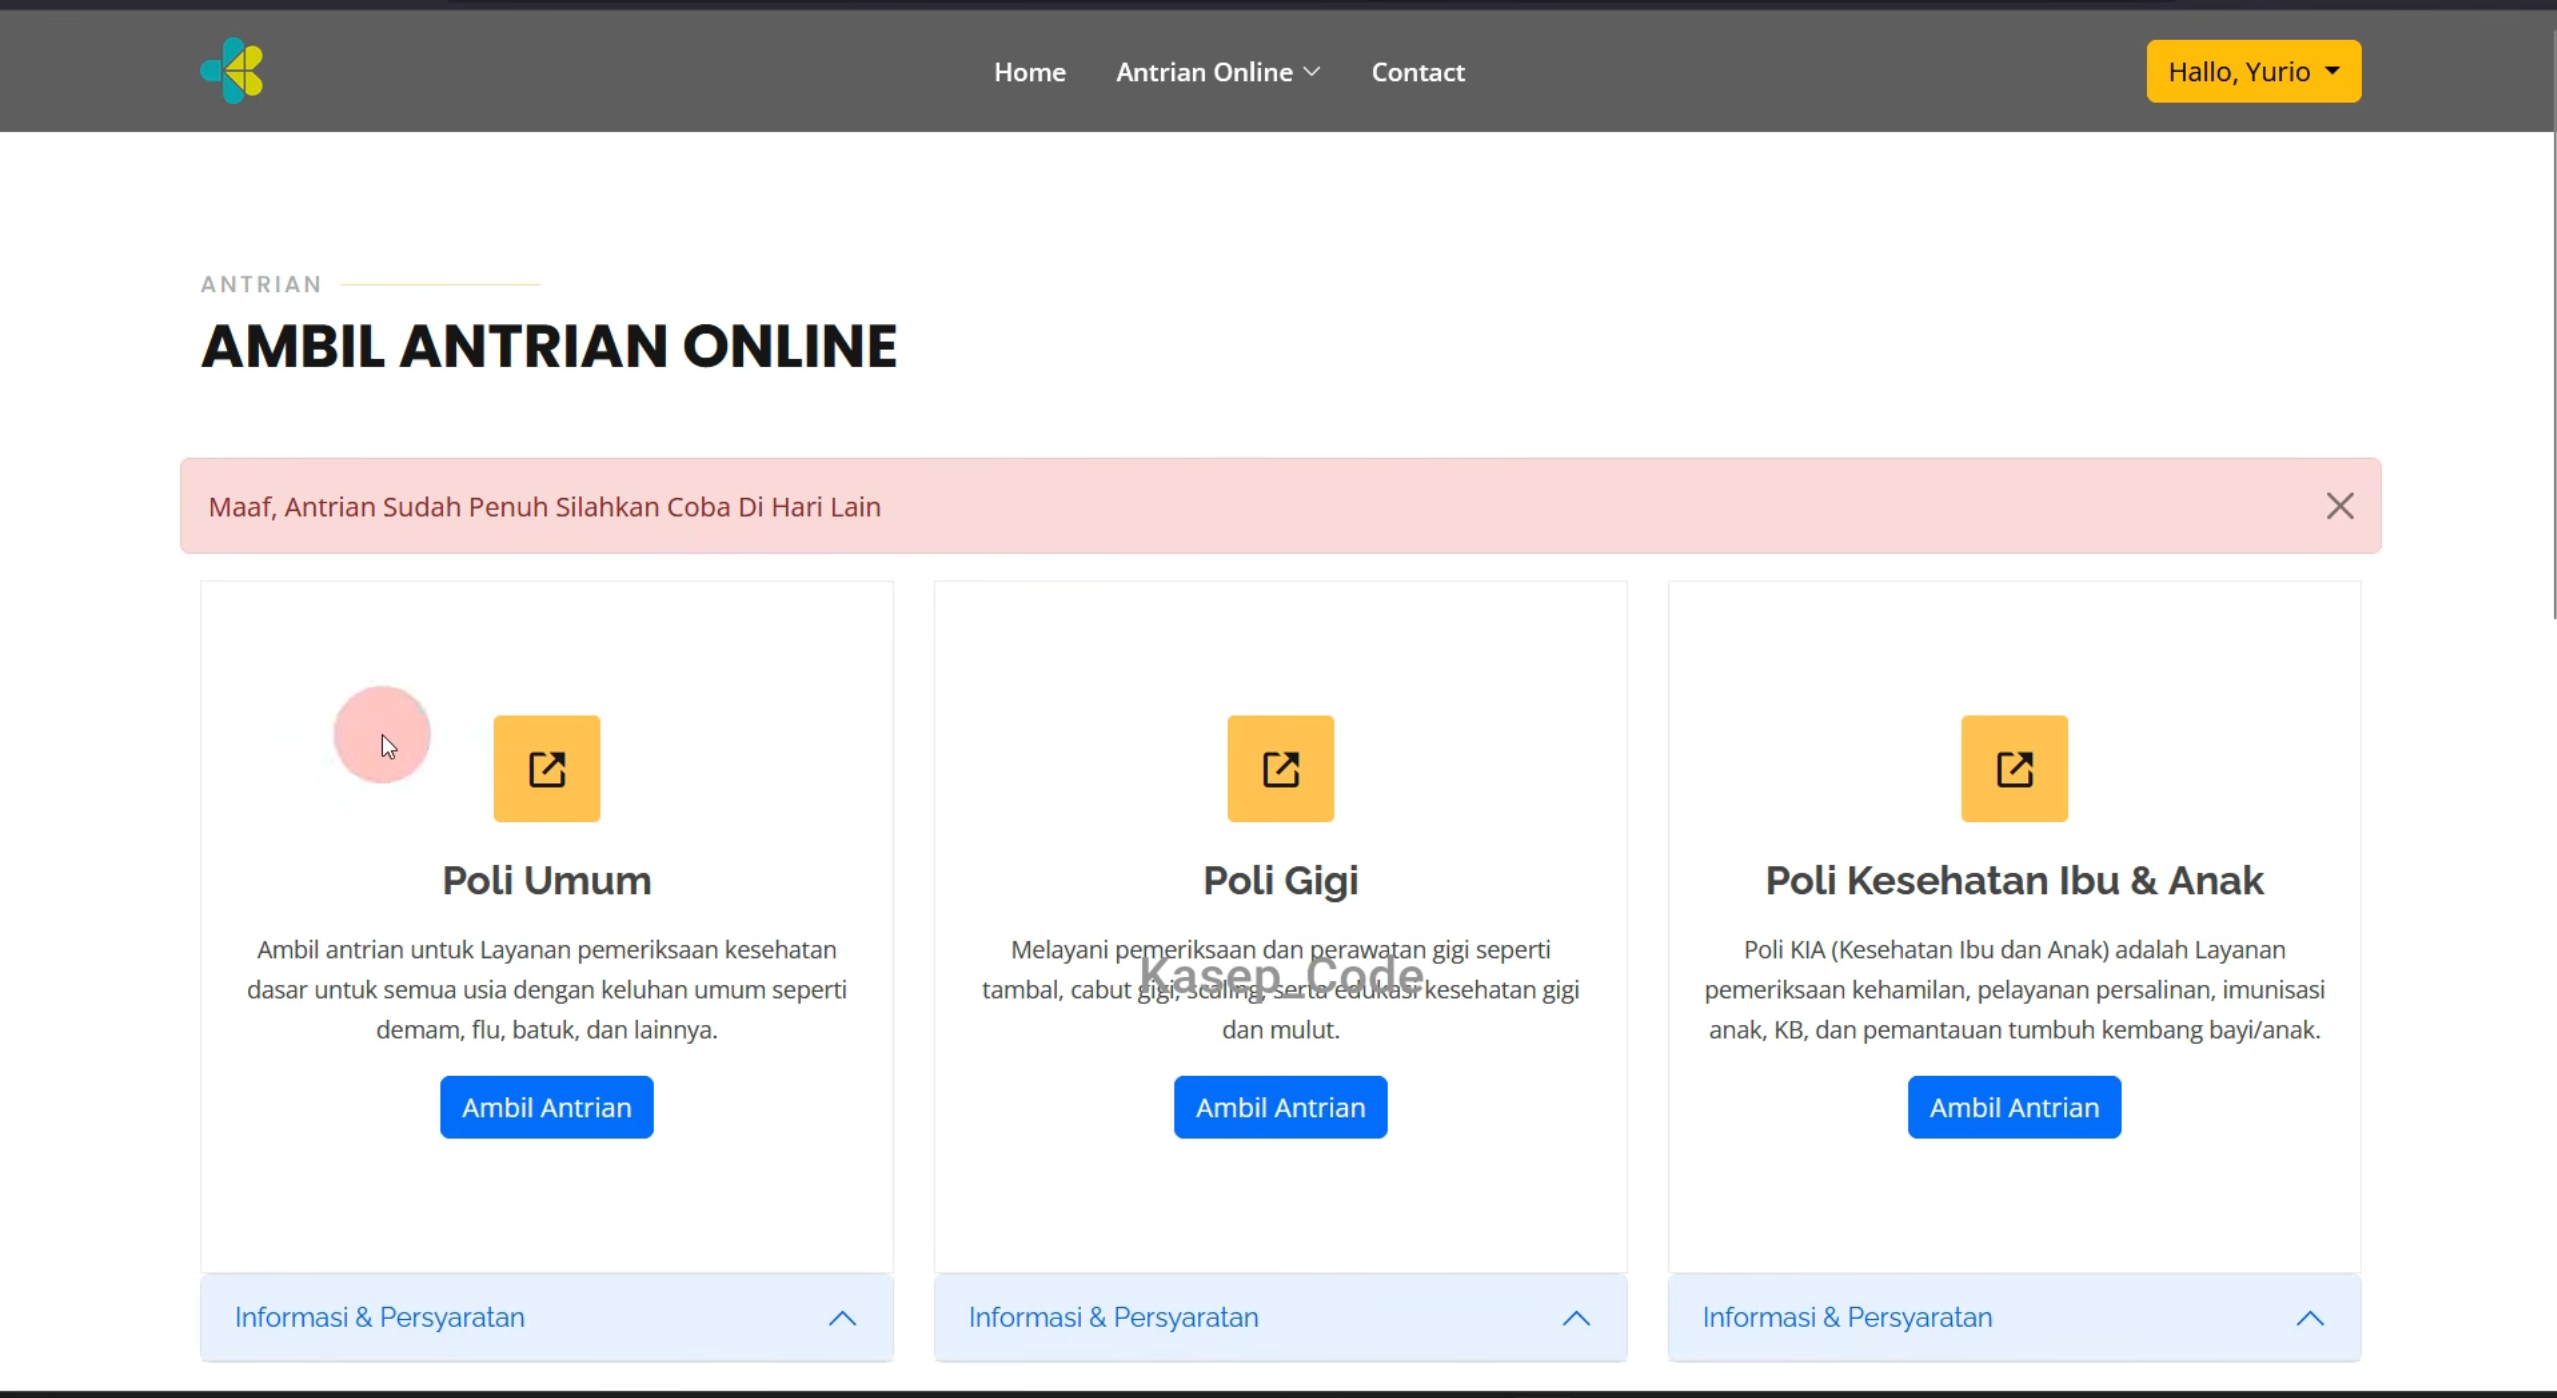This screenshot has width=2557, height=1398.
Task: Open the Antrian Online dropdown menu
Action: coord(1218,72)
